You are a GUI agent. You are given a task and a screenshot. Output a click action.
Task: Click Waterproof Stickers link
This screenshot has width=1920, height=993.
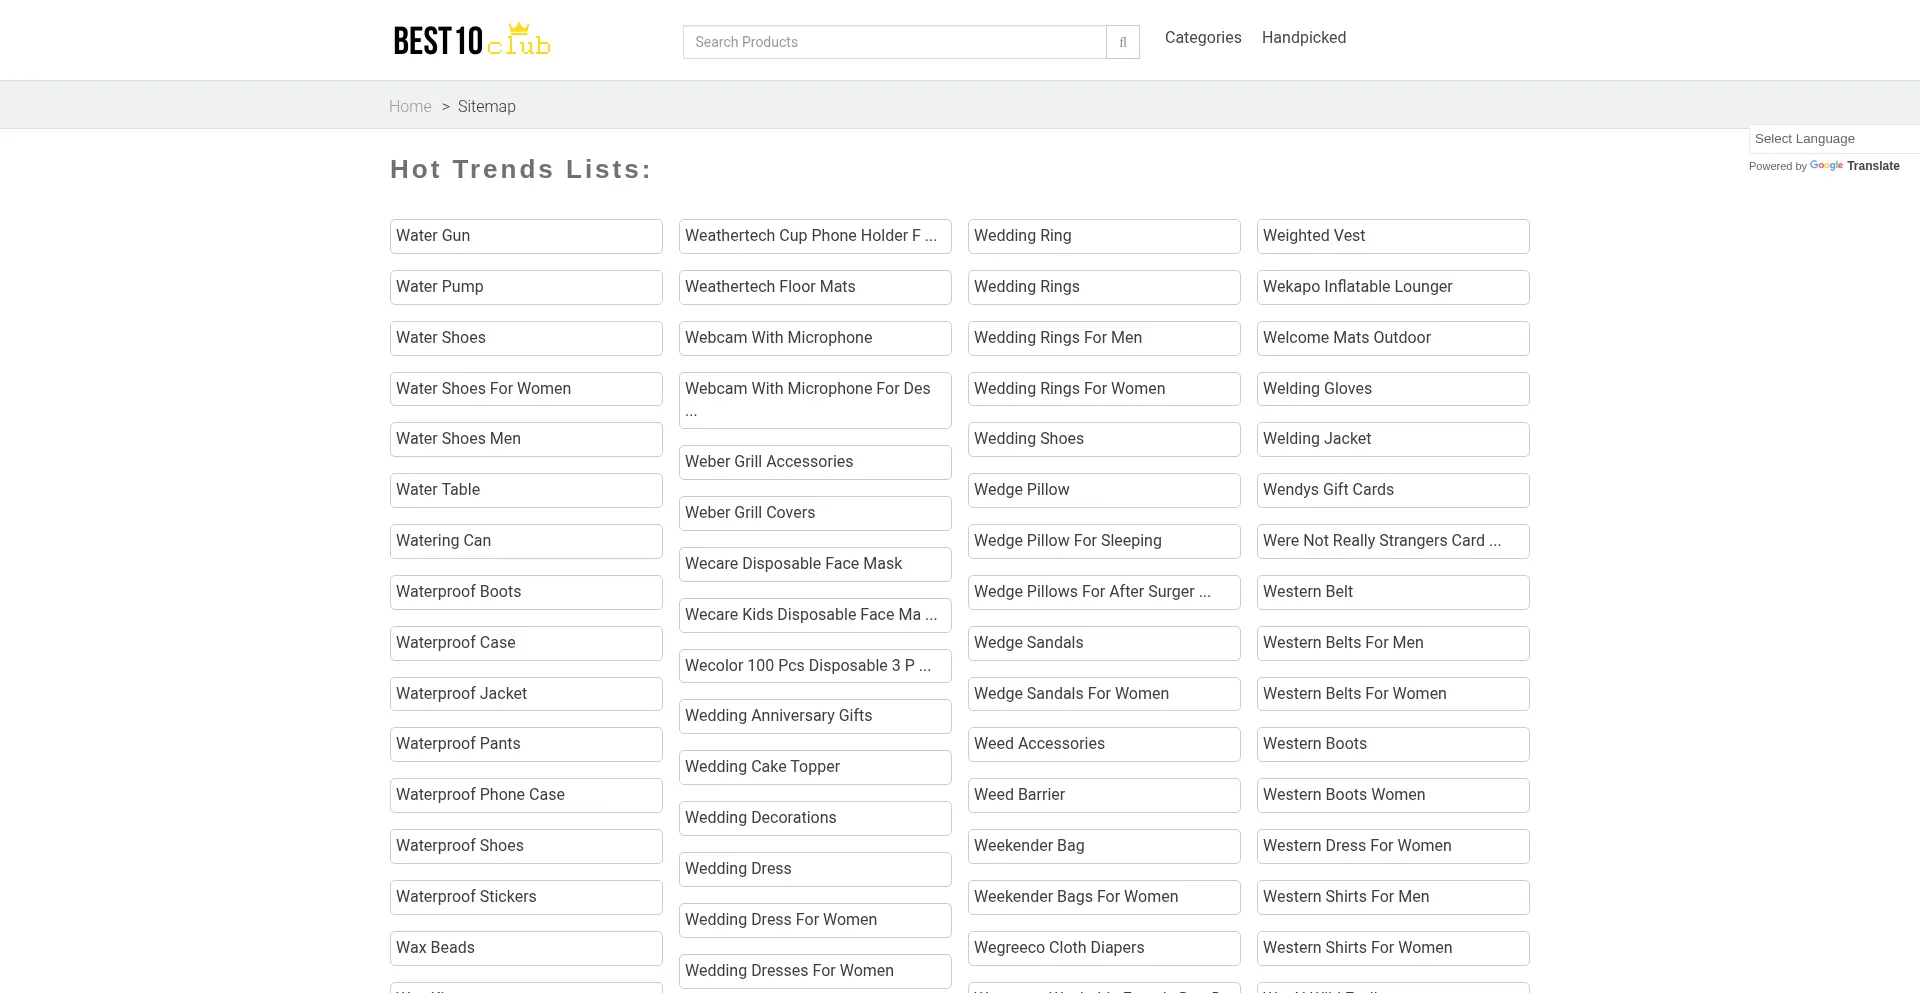click(526, 897)
